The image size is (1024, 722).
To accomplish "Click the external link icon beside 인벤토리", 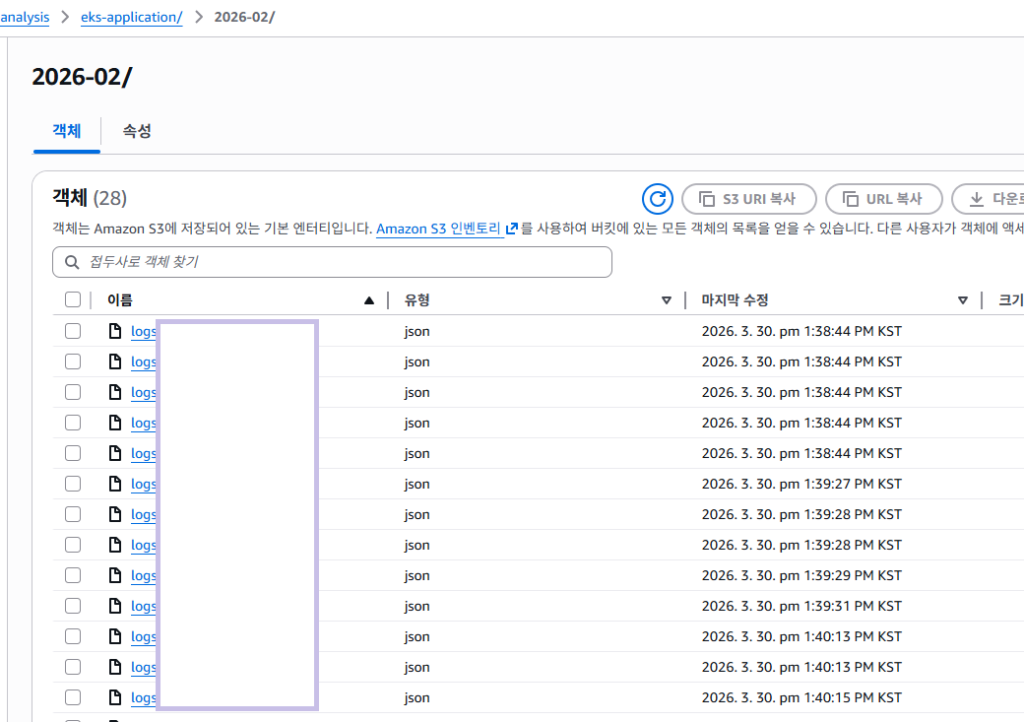I will [x=511, y=229].
